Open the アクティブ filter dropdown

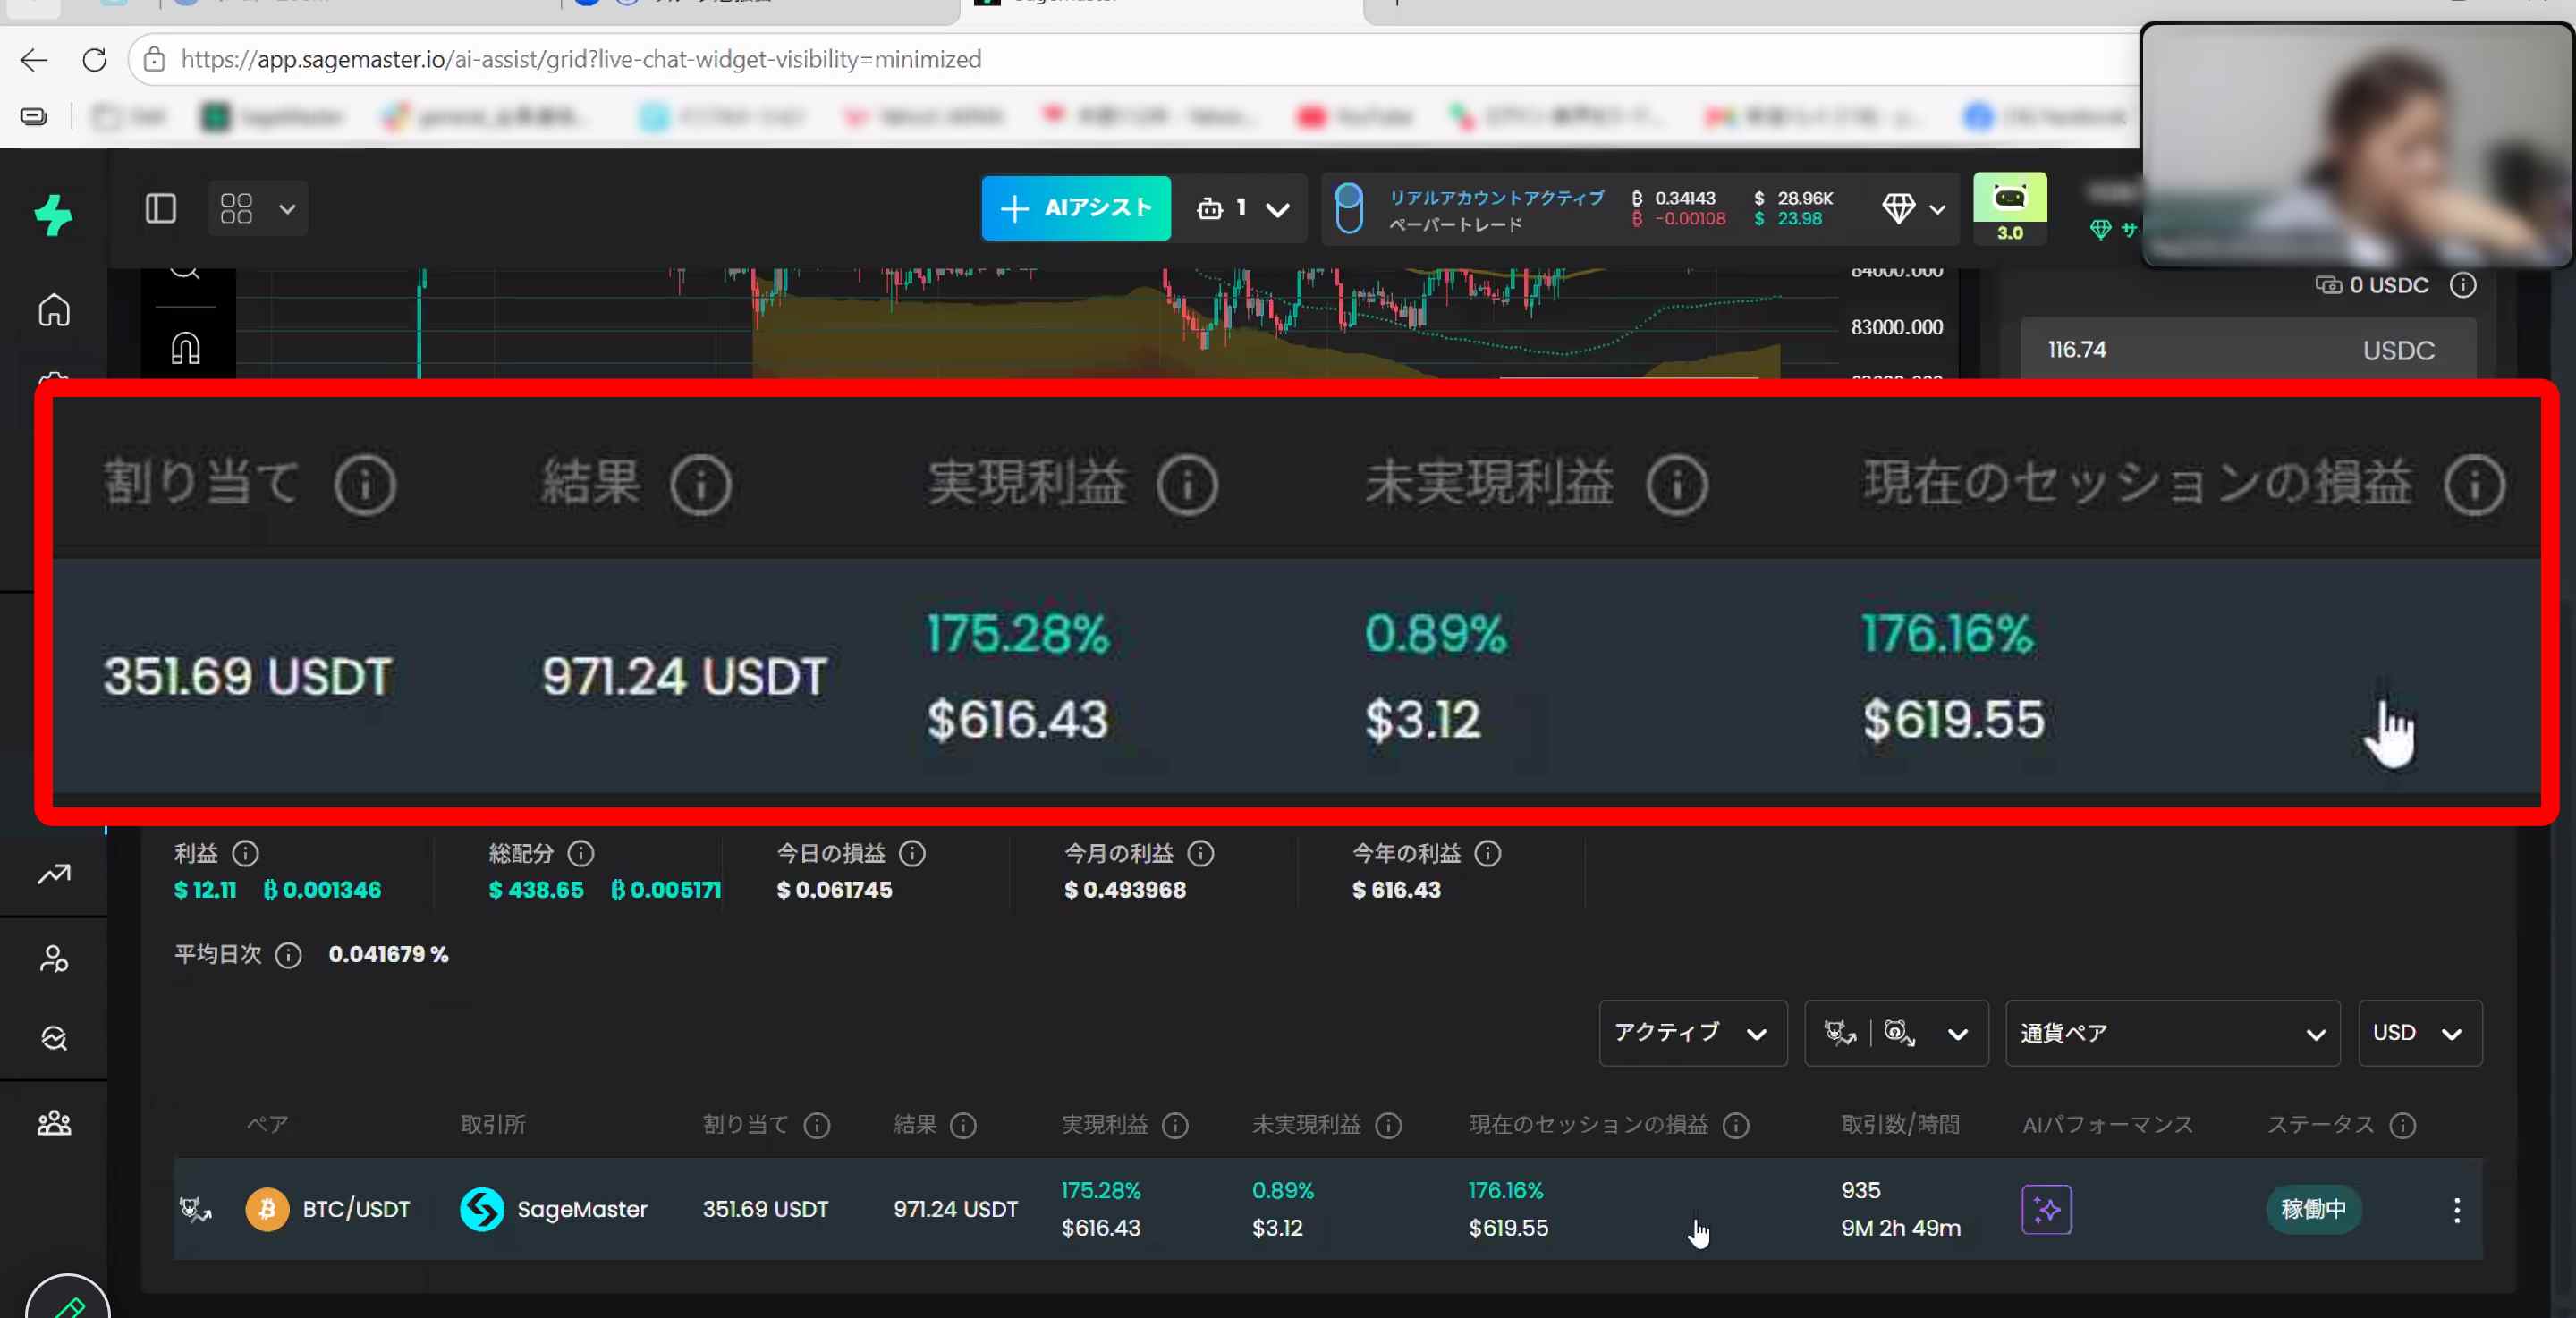1692,1033
